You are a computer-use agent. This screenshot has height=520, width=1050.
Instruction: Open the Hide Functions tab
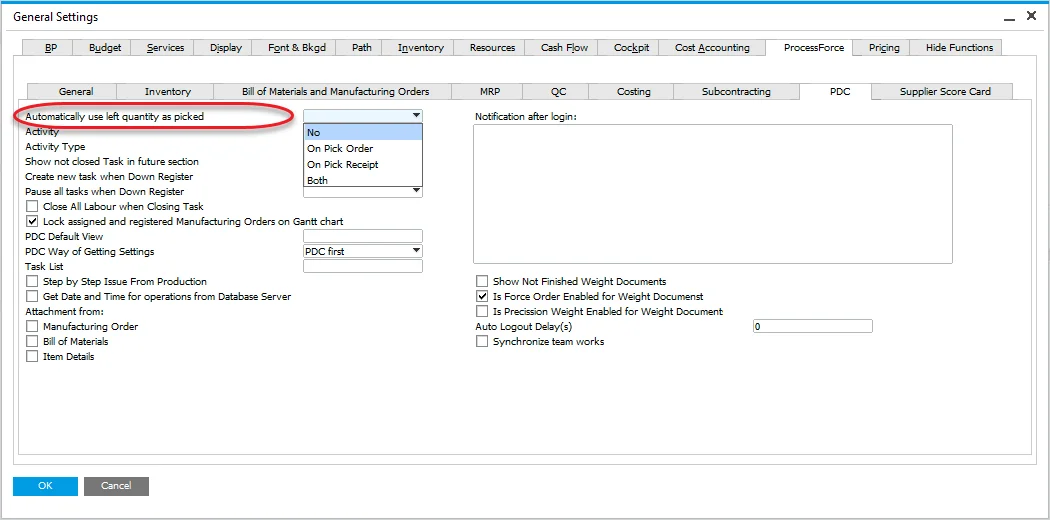point(958,48)
